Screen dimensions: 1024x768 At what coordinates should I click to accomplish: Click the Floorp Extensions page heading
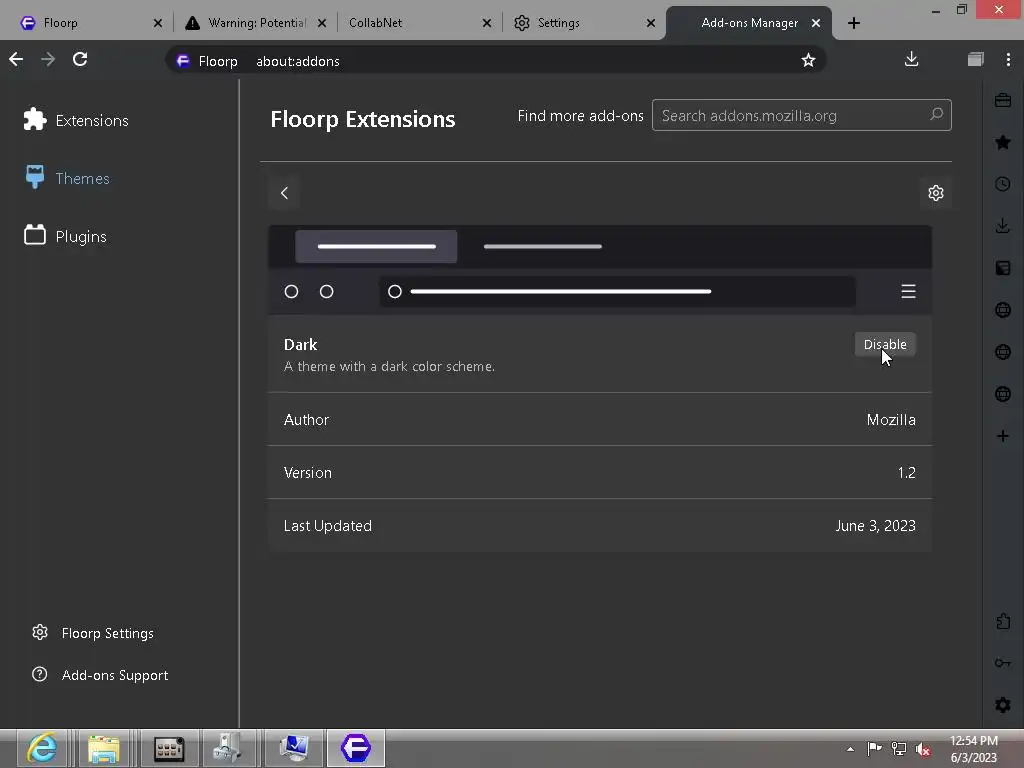[x=362, y=119]
